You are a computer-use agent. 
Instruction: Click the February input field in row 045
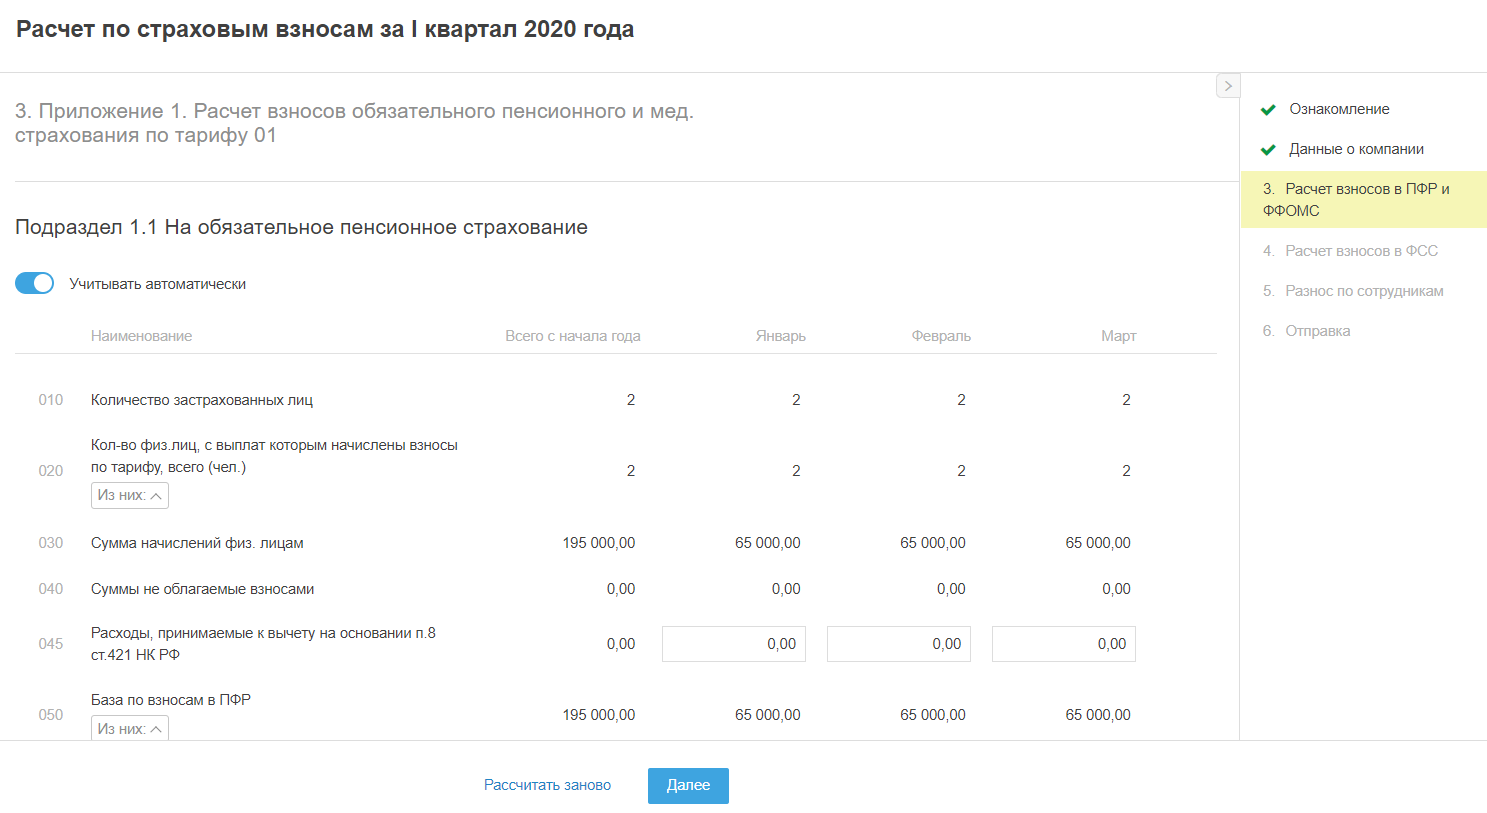pos(899,644)
